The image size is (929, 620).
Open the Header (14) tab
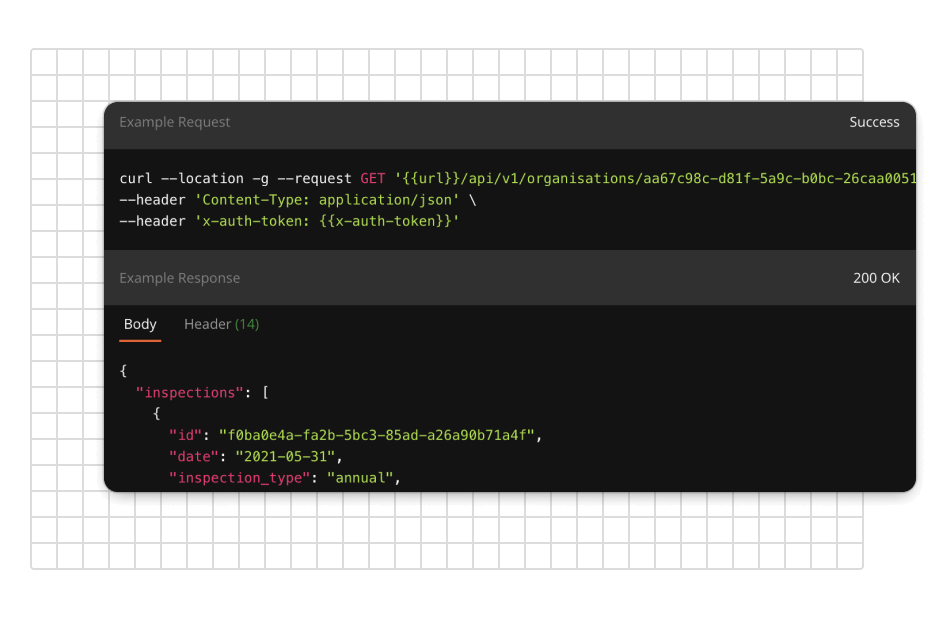click(222, 324)
